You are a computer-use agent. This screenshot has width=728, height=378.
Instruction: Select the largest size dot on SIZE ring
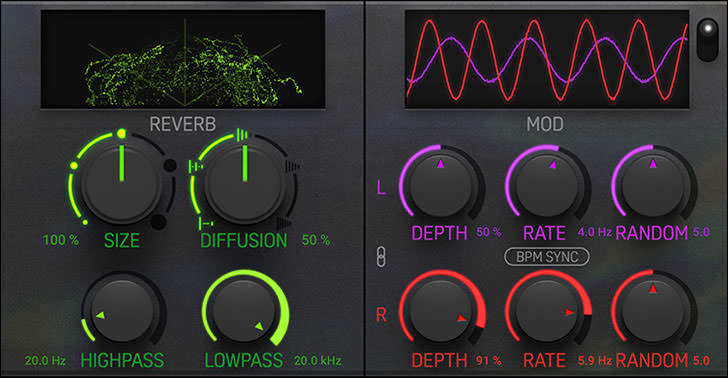(121, 134)
